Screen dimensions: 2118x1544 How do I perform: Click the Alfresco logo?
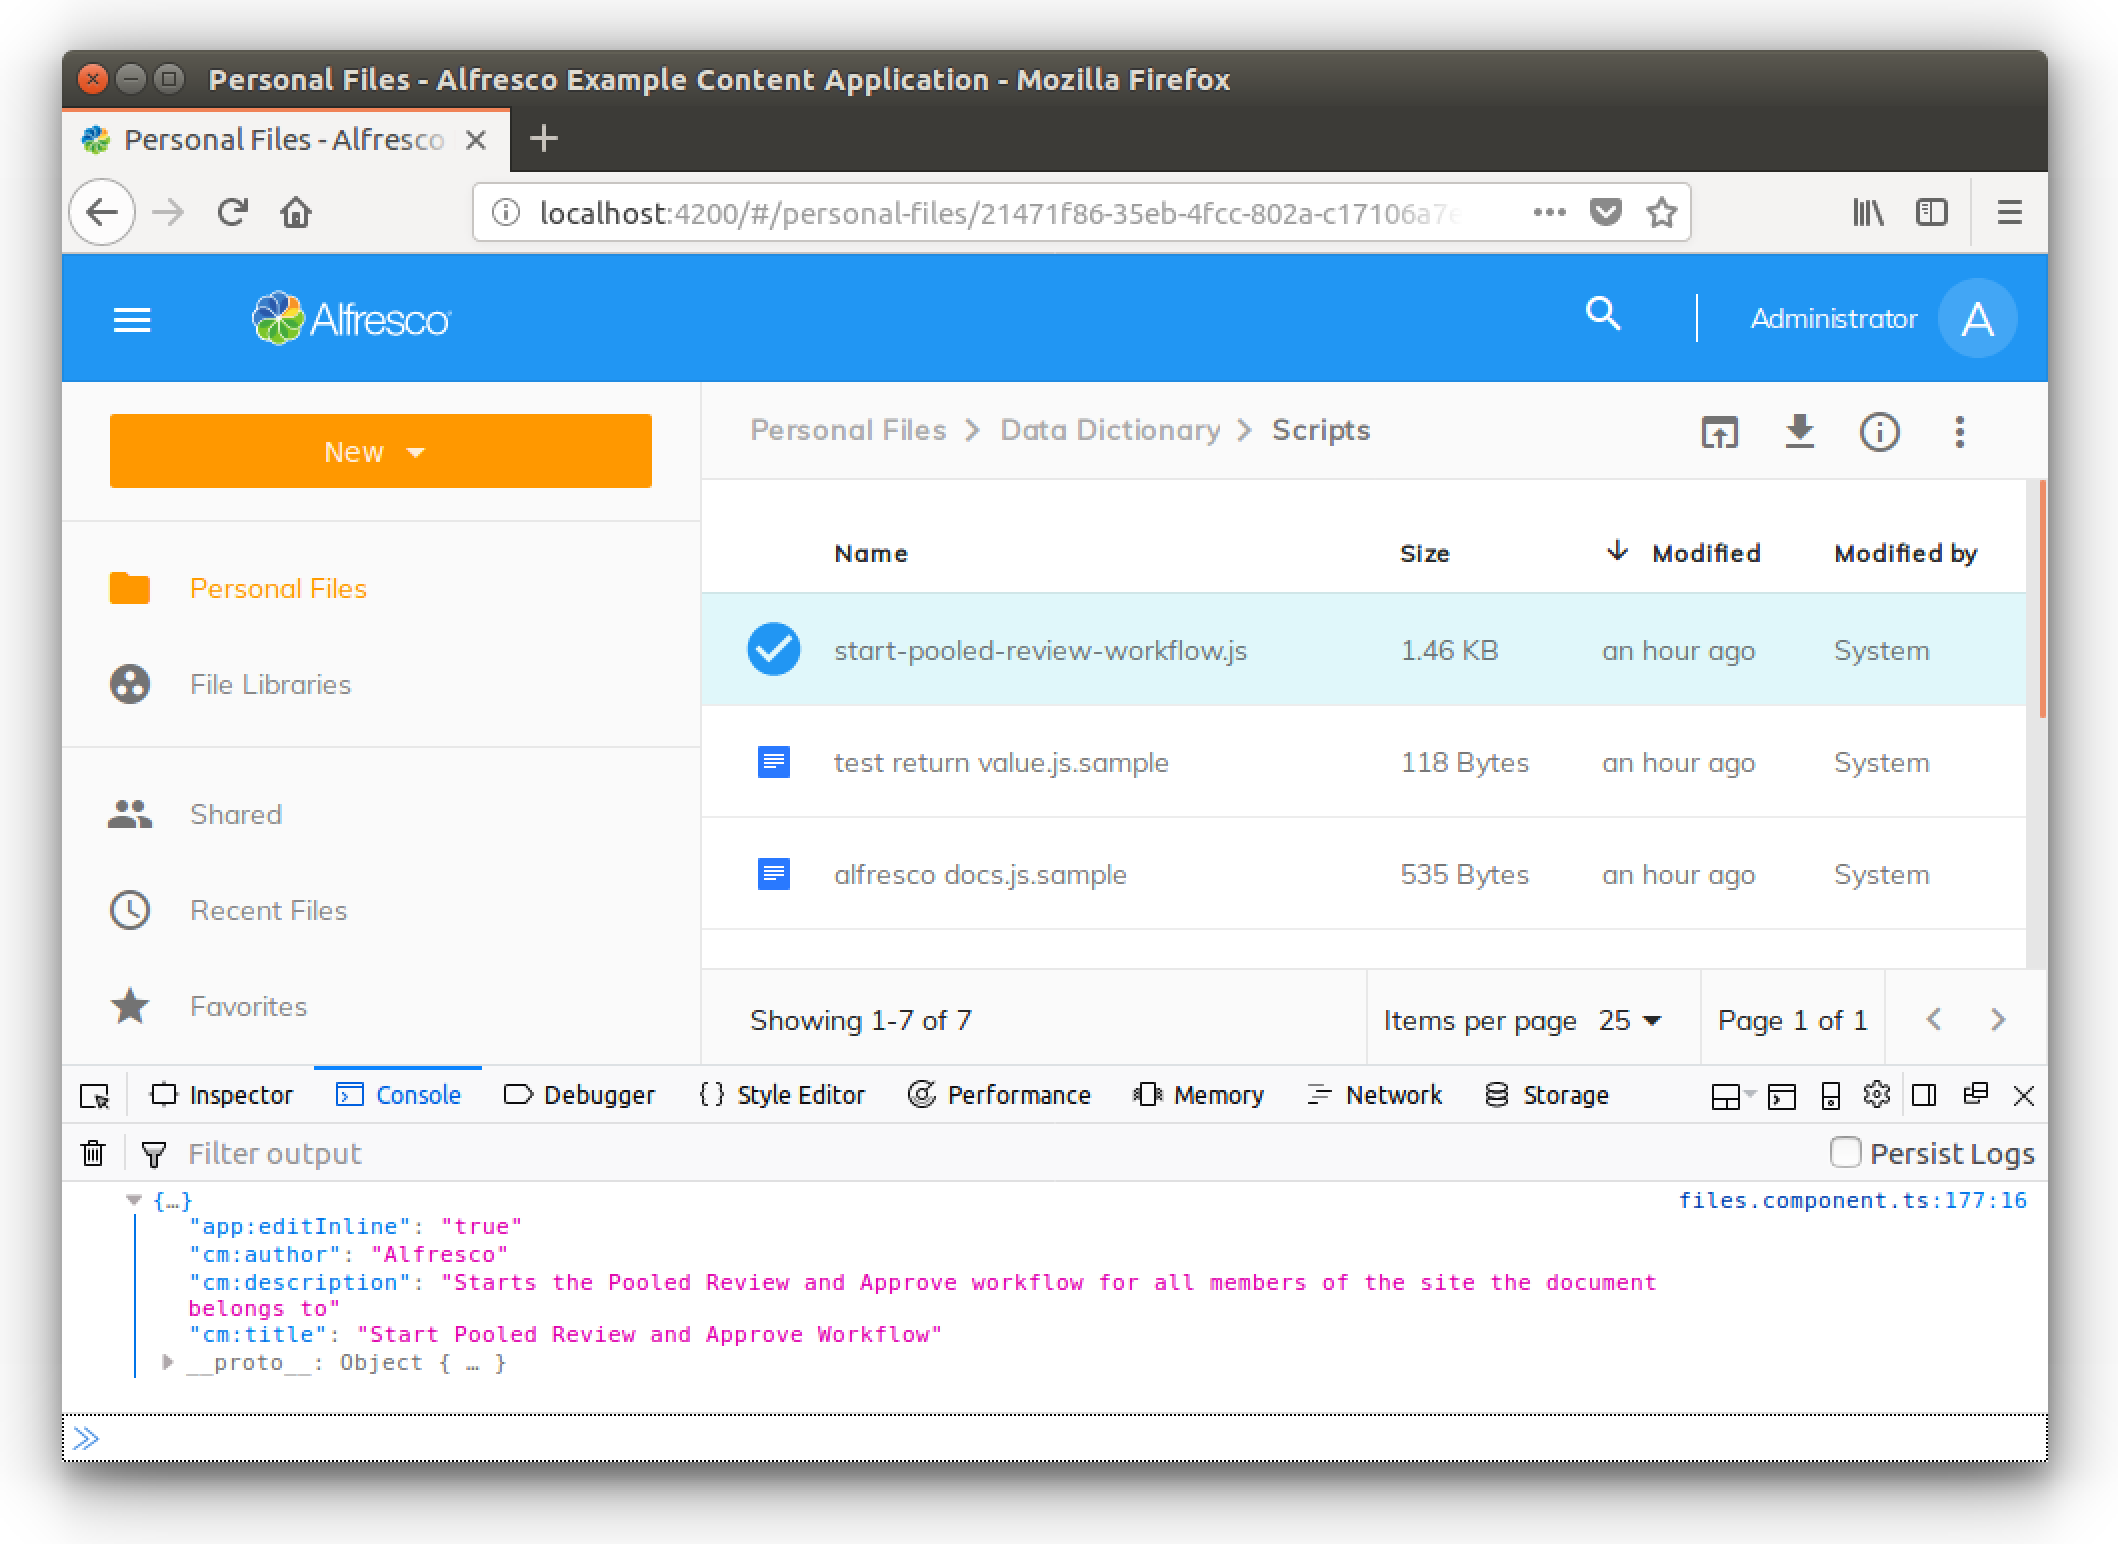(350, 319)
